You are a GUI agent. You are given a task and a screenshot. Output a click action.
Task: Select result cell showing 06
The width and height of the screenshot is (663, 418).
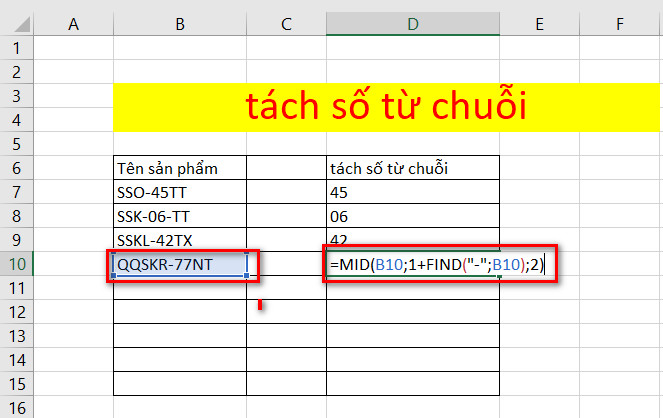pyautogui.click(x=413, y=216)
